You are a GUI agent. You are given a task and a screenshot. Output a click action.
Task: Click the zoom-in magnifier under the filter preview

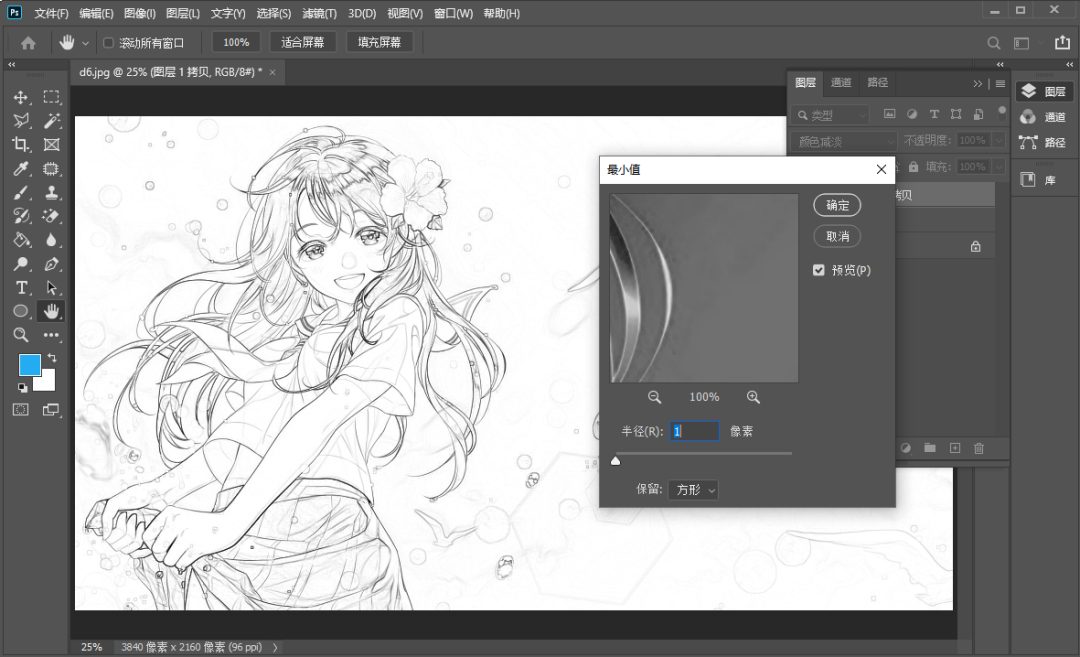click(753, 397)
